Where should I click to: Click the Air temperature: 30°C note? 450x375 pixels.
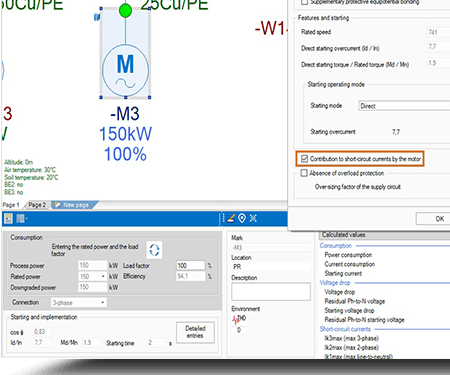coord(30,170)
